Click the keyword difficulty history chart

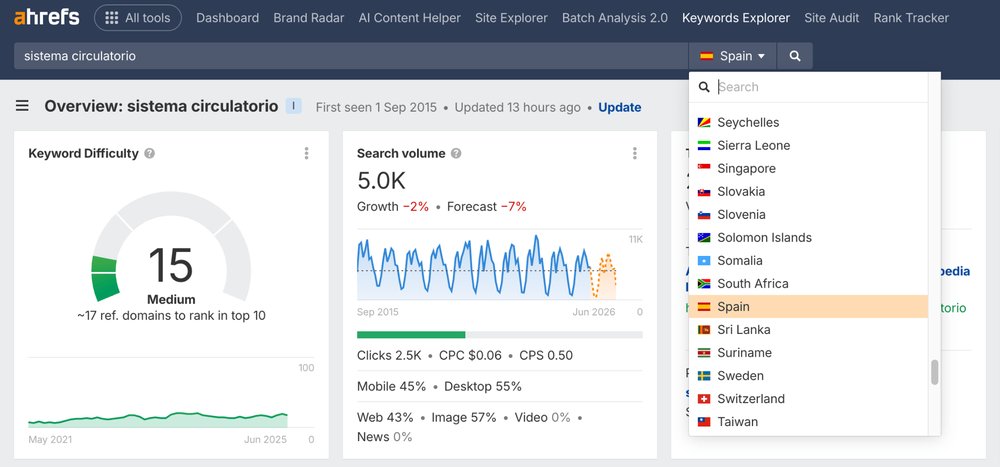coord(158,419)
